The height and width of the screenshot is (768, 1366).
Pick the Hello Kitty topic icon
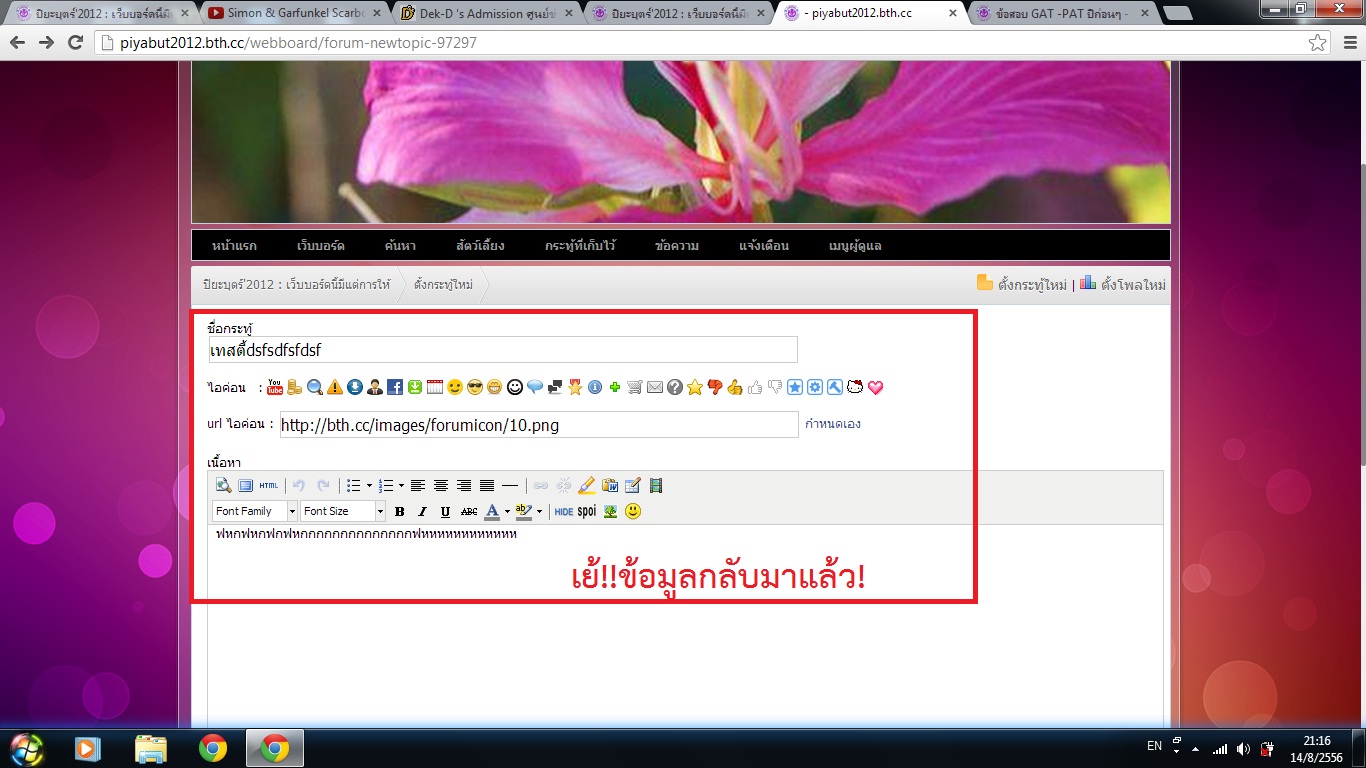coord(855,387)
